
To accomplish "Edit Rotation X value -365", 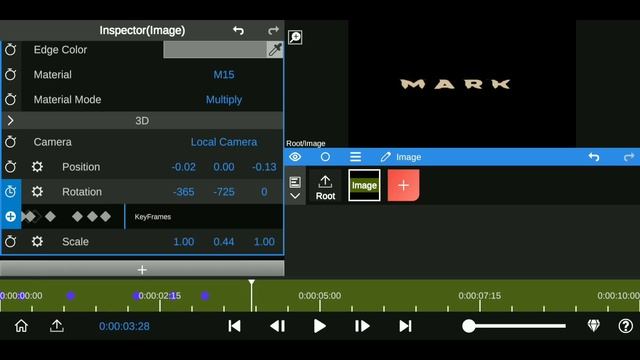I will tap(183, 191).
